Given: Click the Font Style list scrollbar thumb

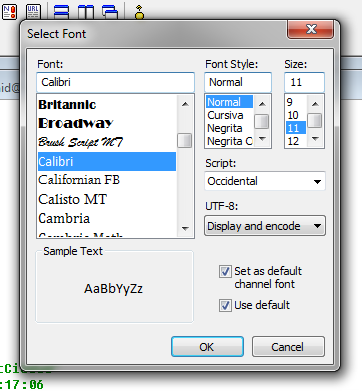Looking at the screenshot, I should pyautogui.click(x=262, y=122).
